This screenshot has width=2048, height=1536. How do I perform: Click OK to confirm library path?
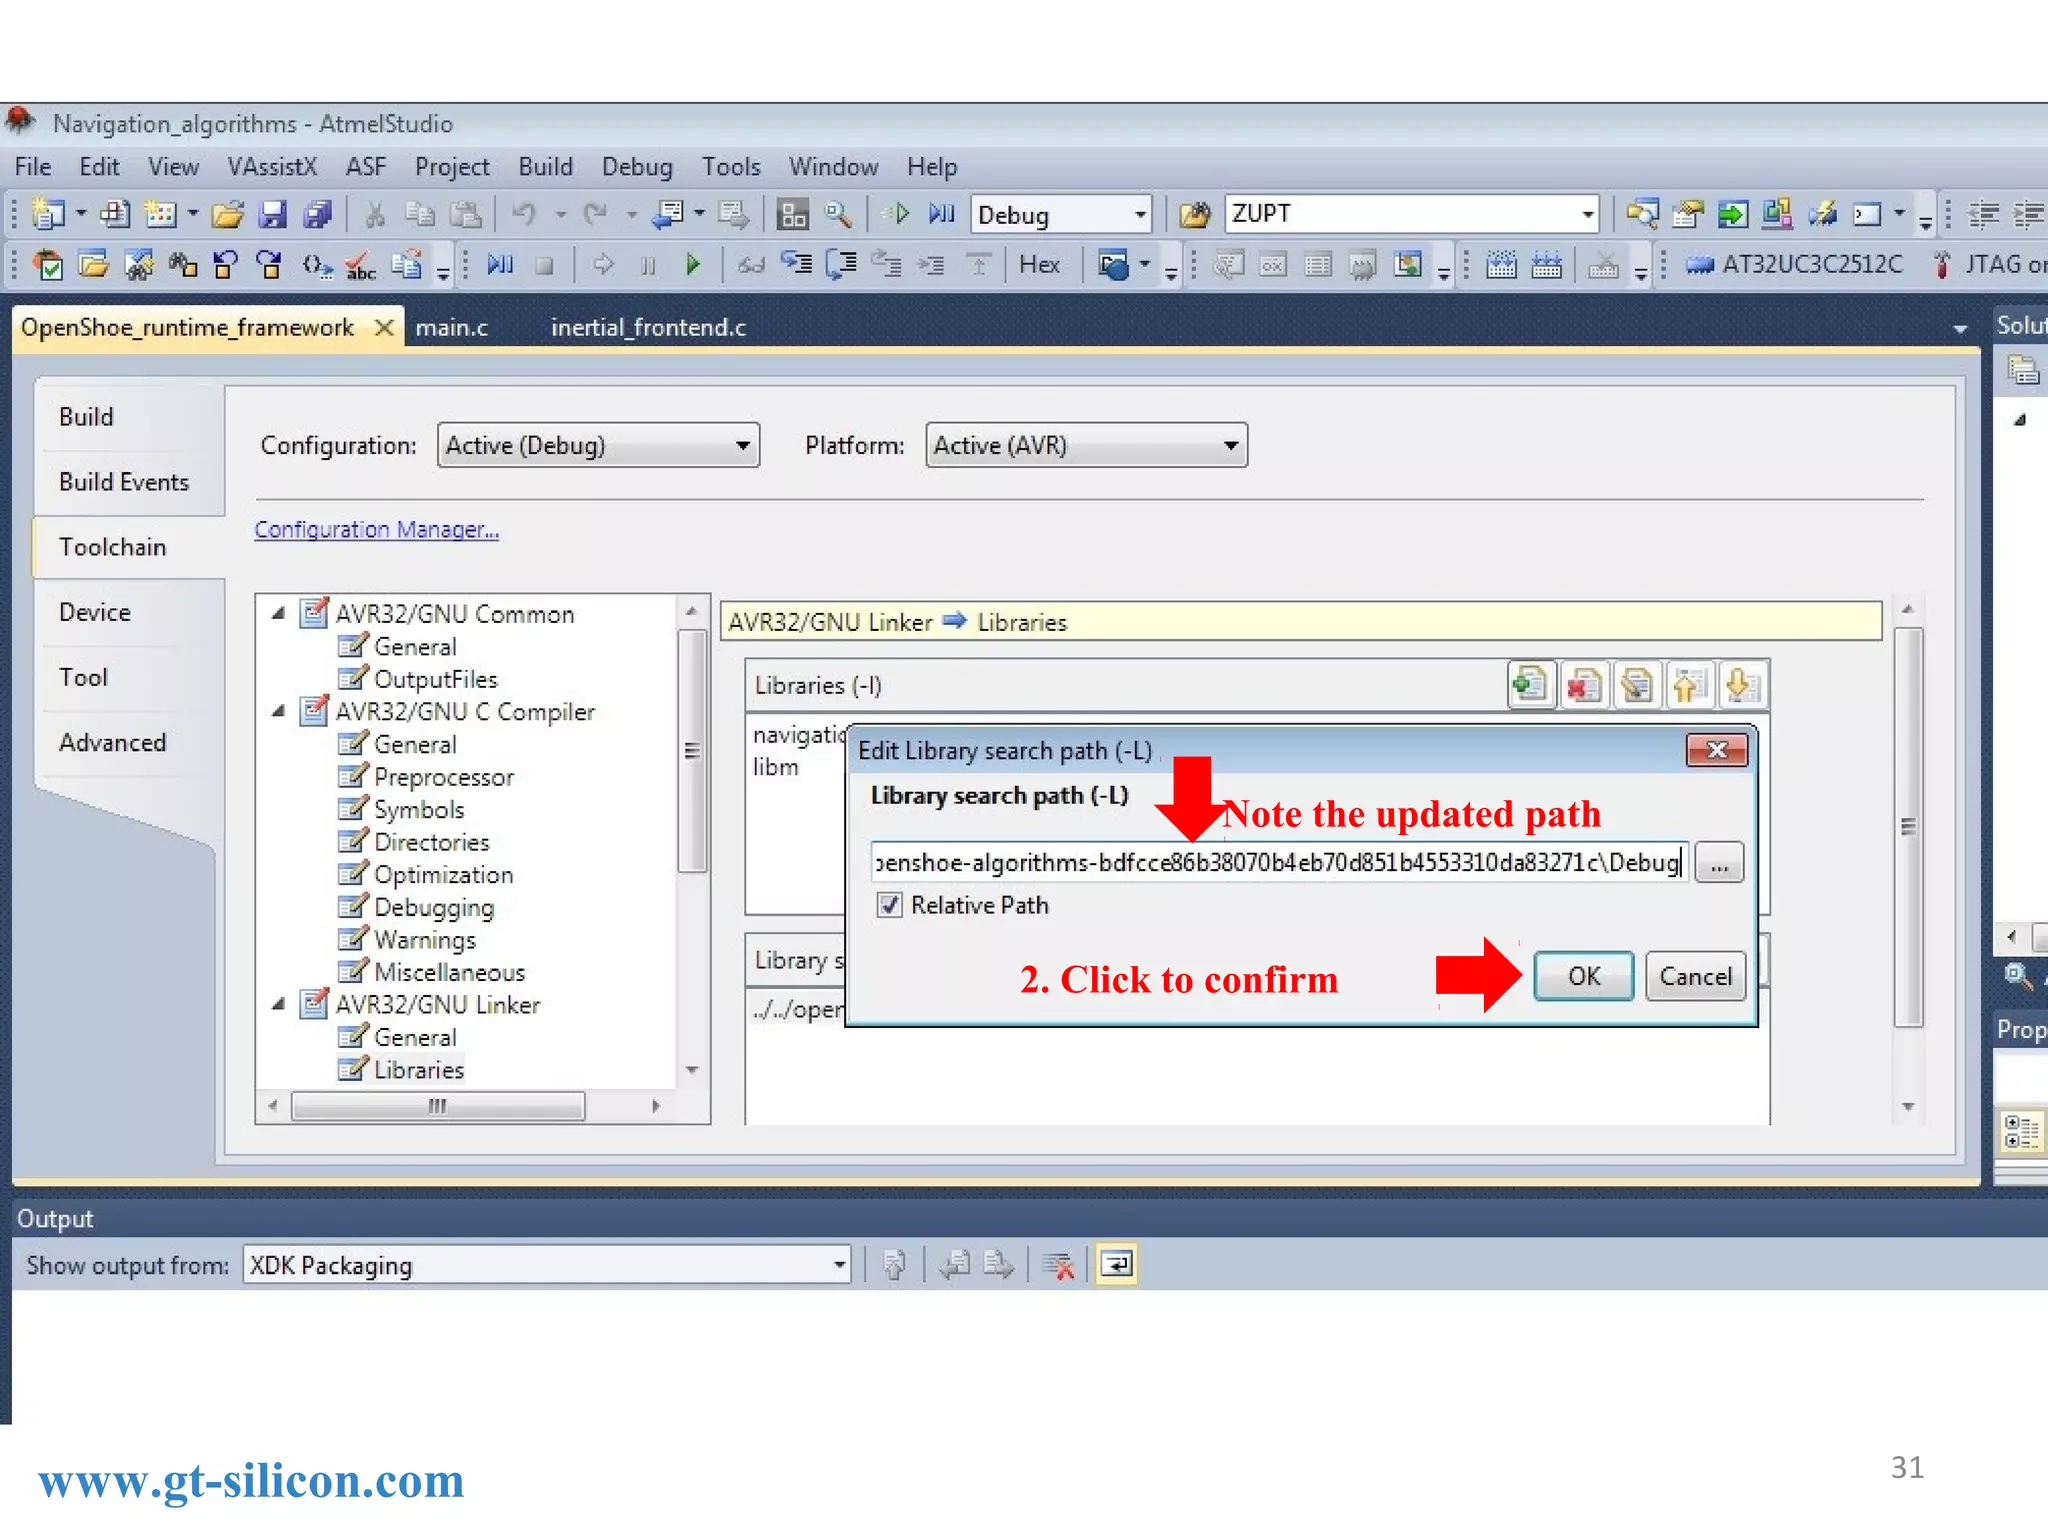click(1583, 976)
